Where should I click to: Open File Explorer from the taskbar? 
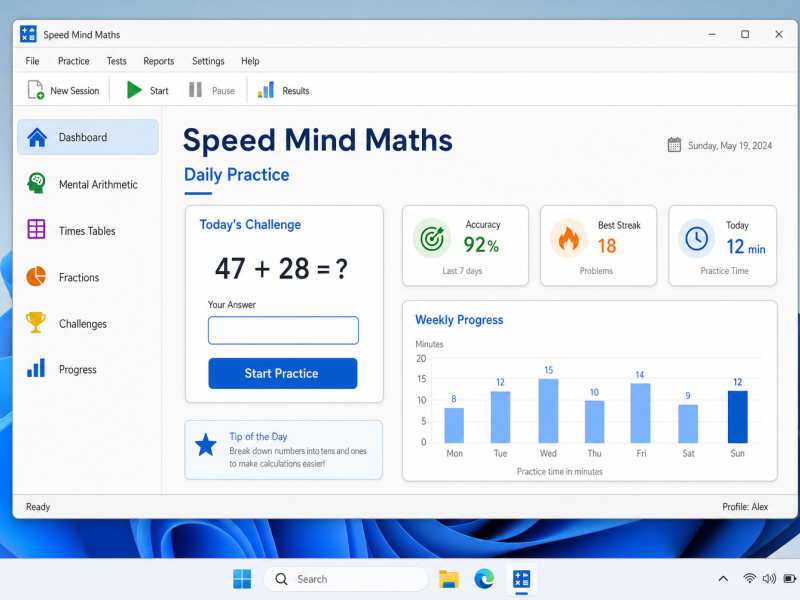click(x=448, y=579)
